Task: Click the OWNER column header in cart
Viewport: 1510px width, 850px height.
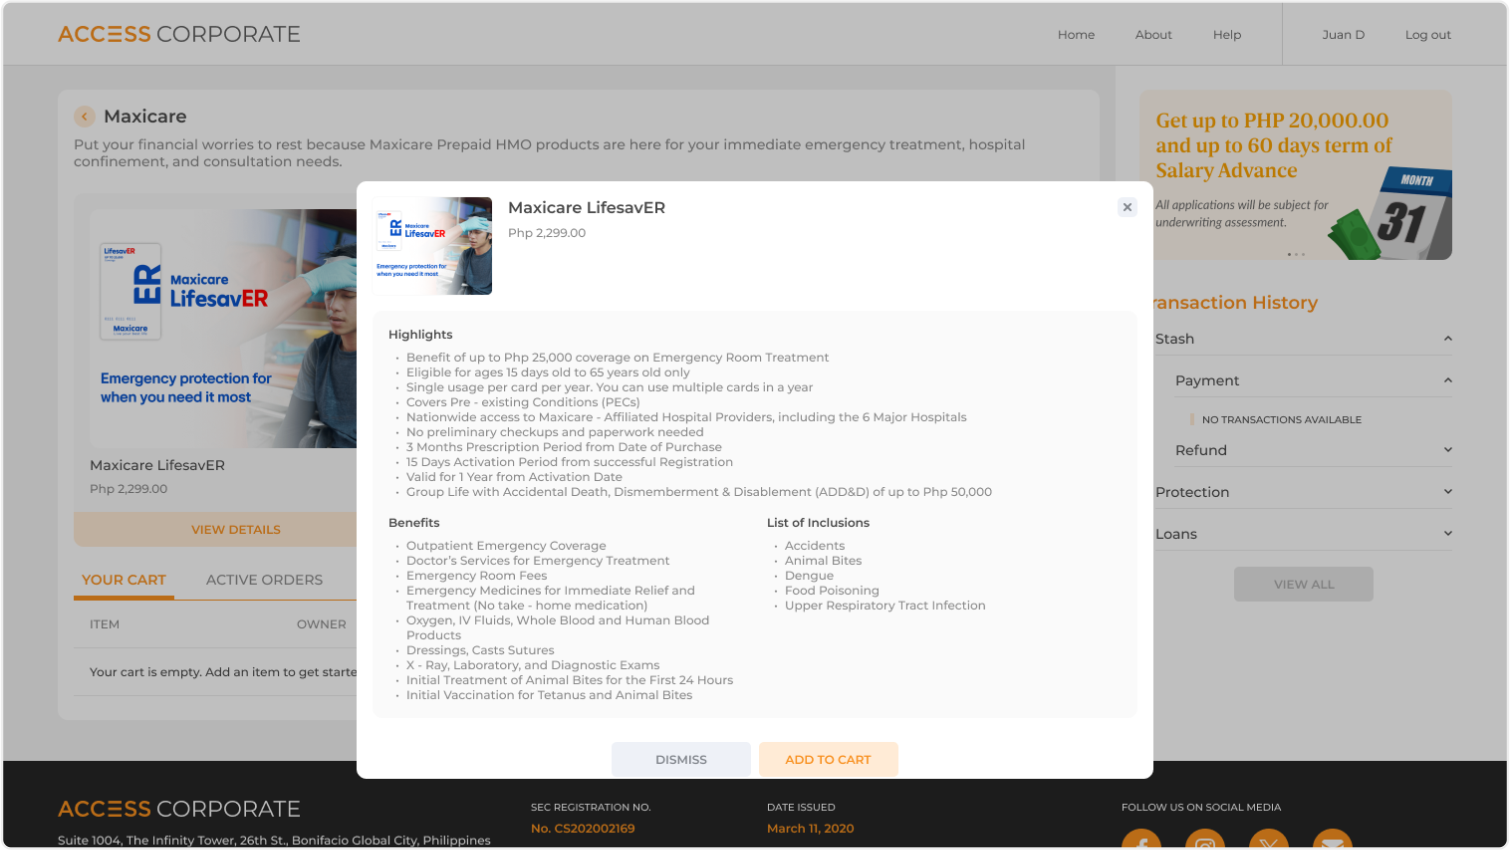Action: coord(321,624)
